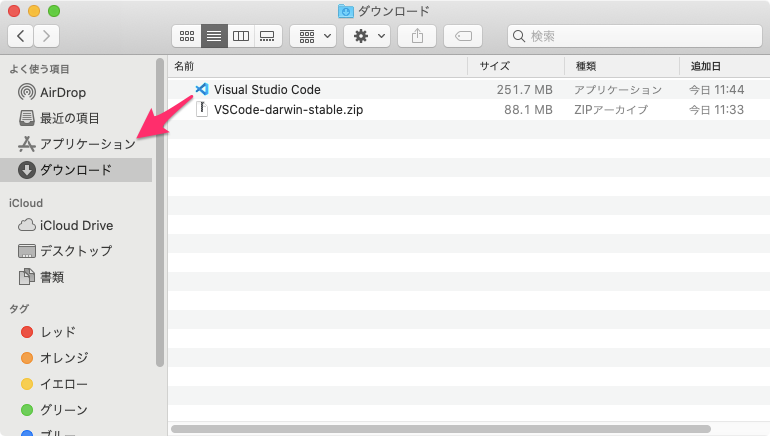770x436 pixels.
Task: Click the zip archive file icon
Action: 201,109
